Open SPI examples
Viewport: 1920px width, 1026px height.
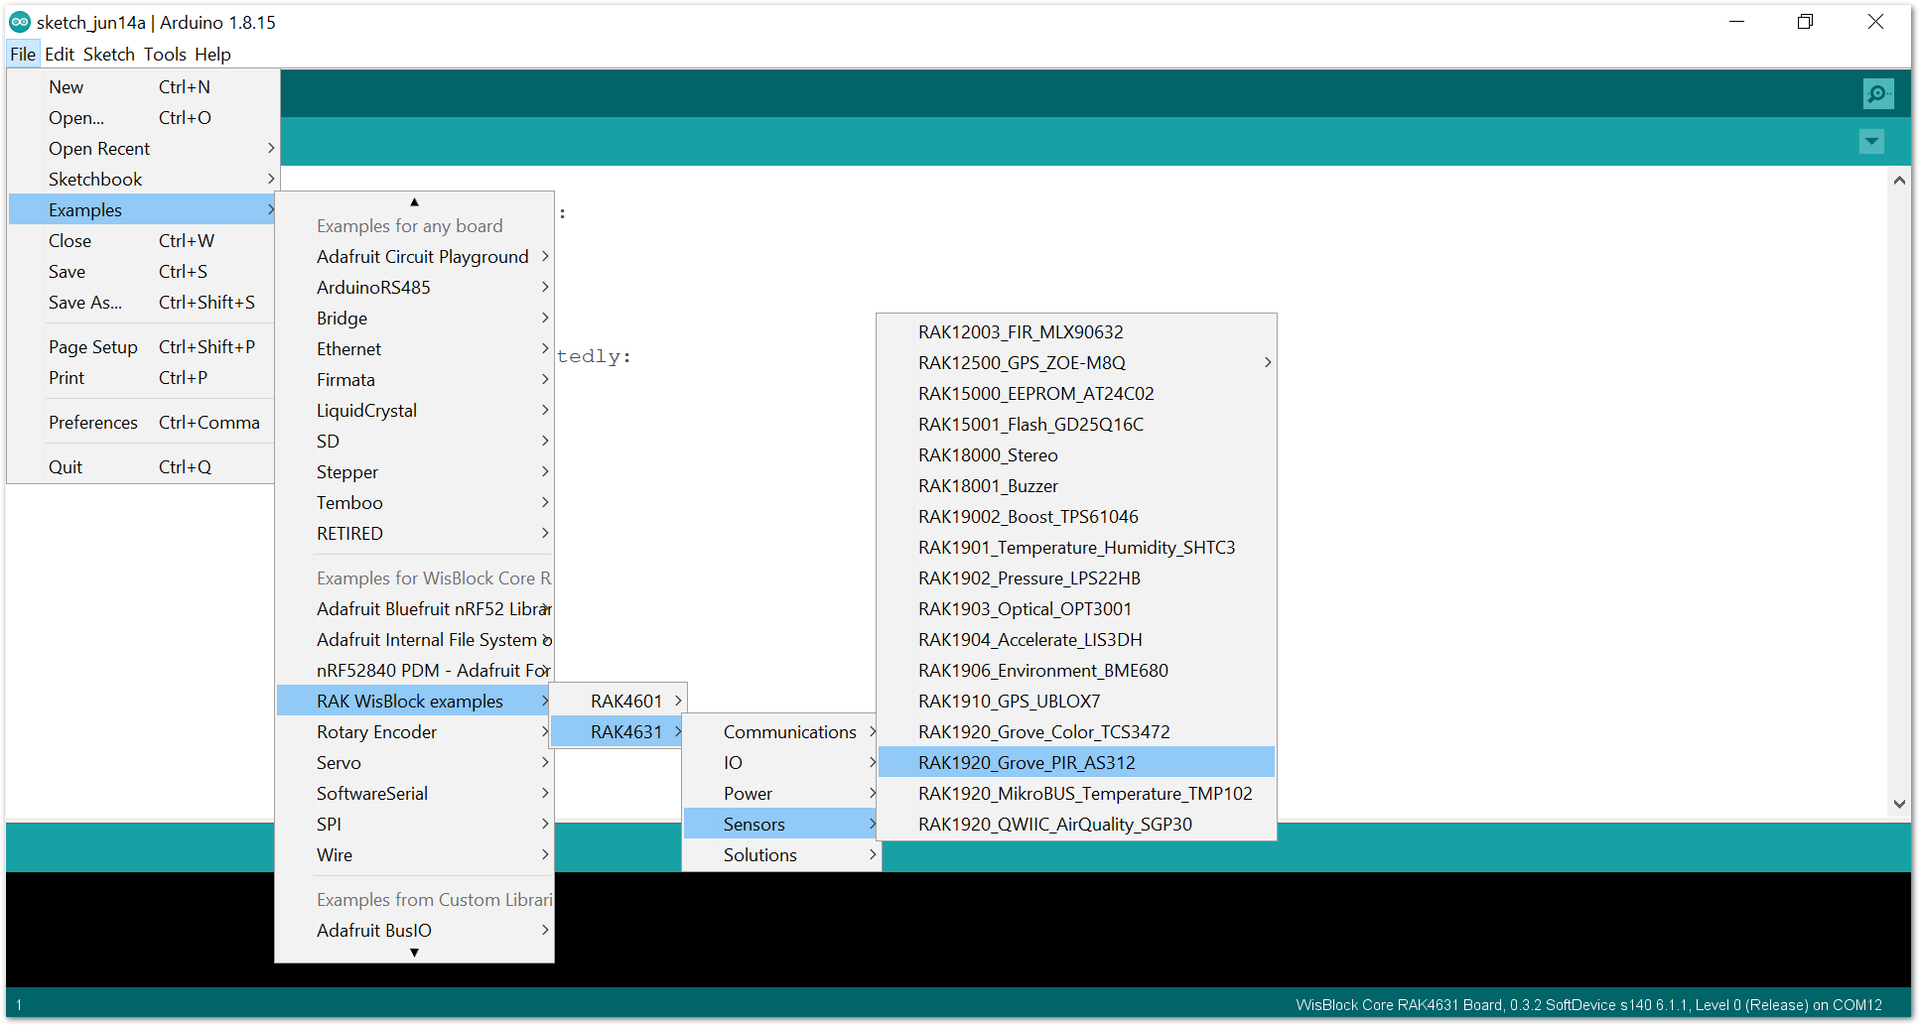tap(414, 825)
